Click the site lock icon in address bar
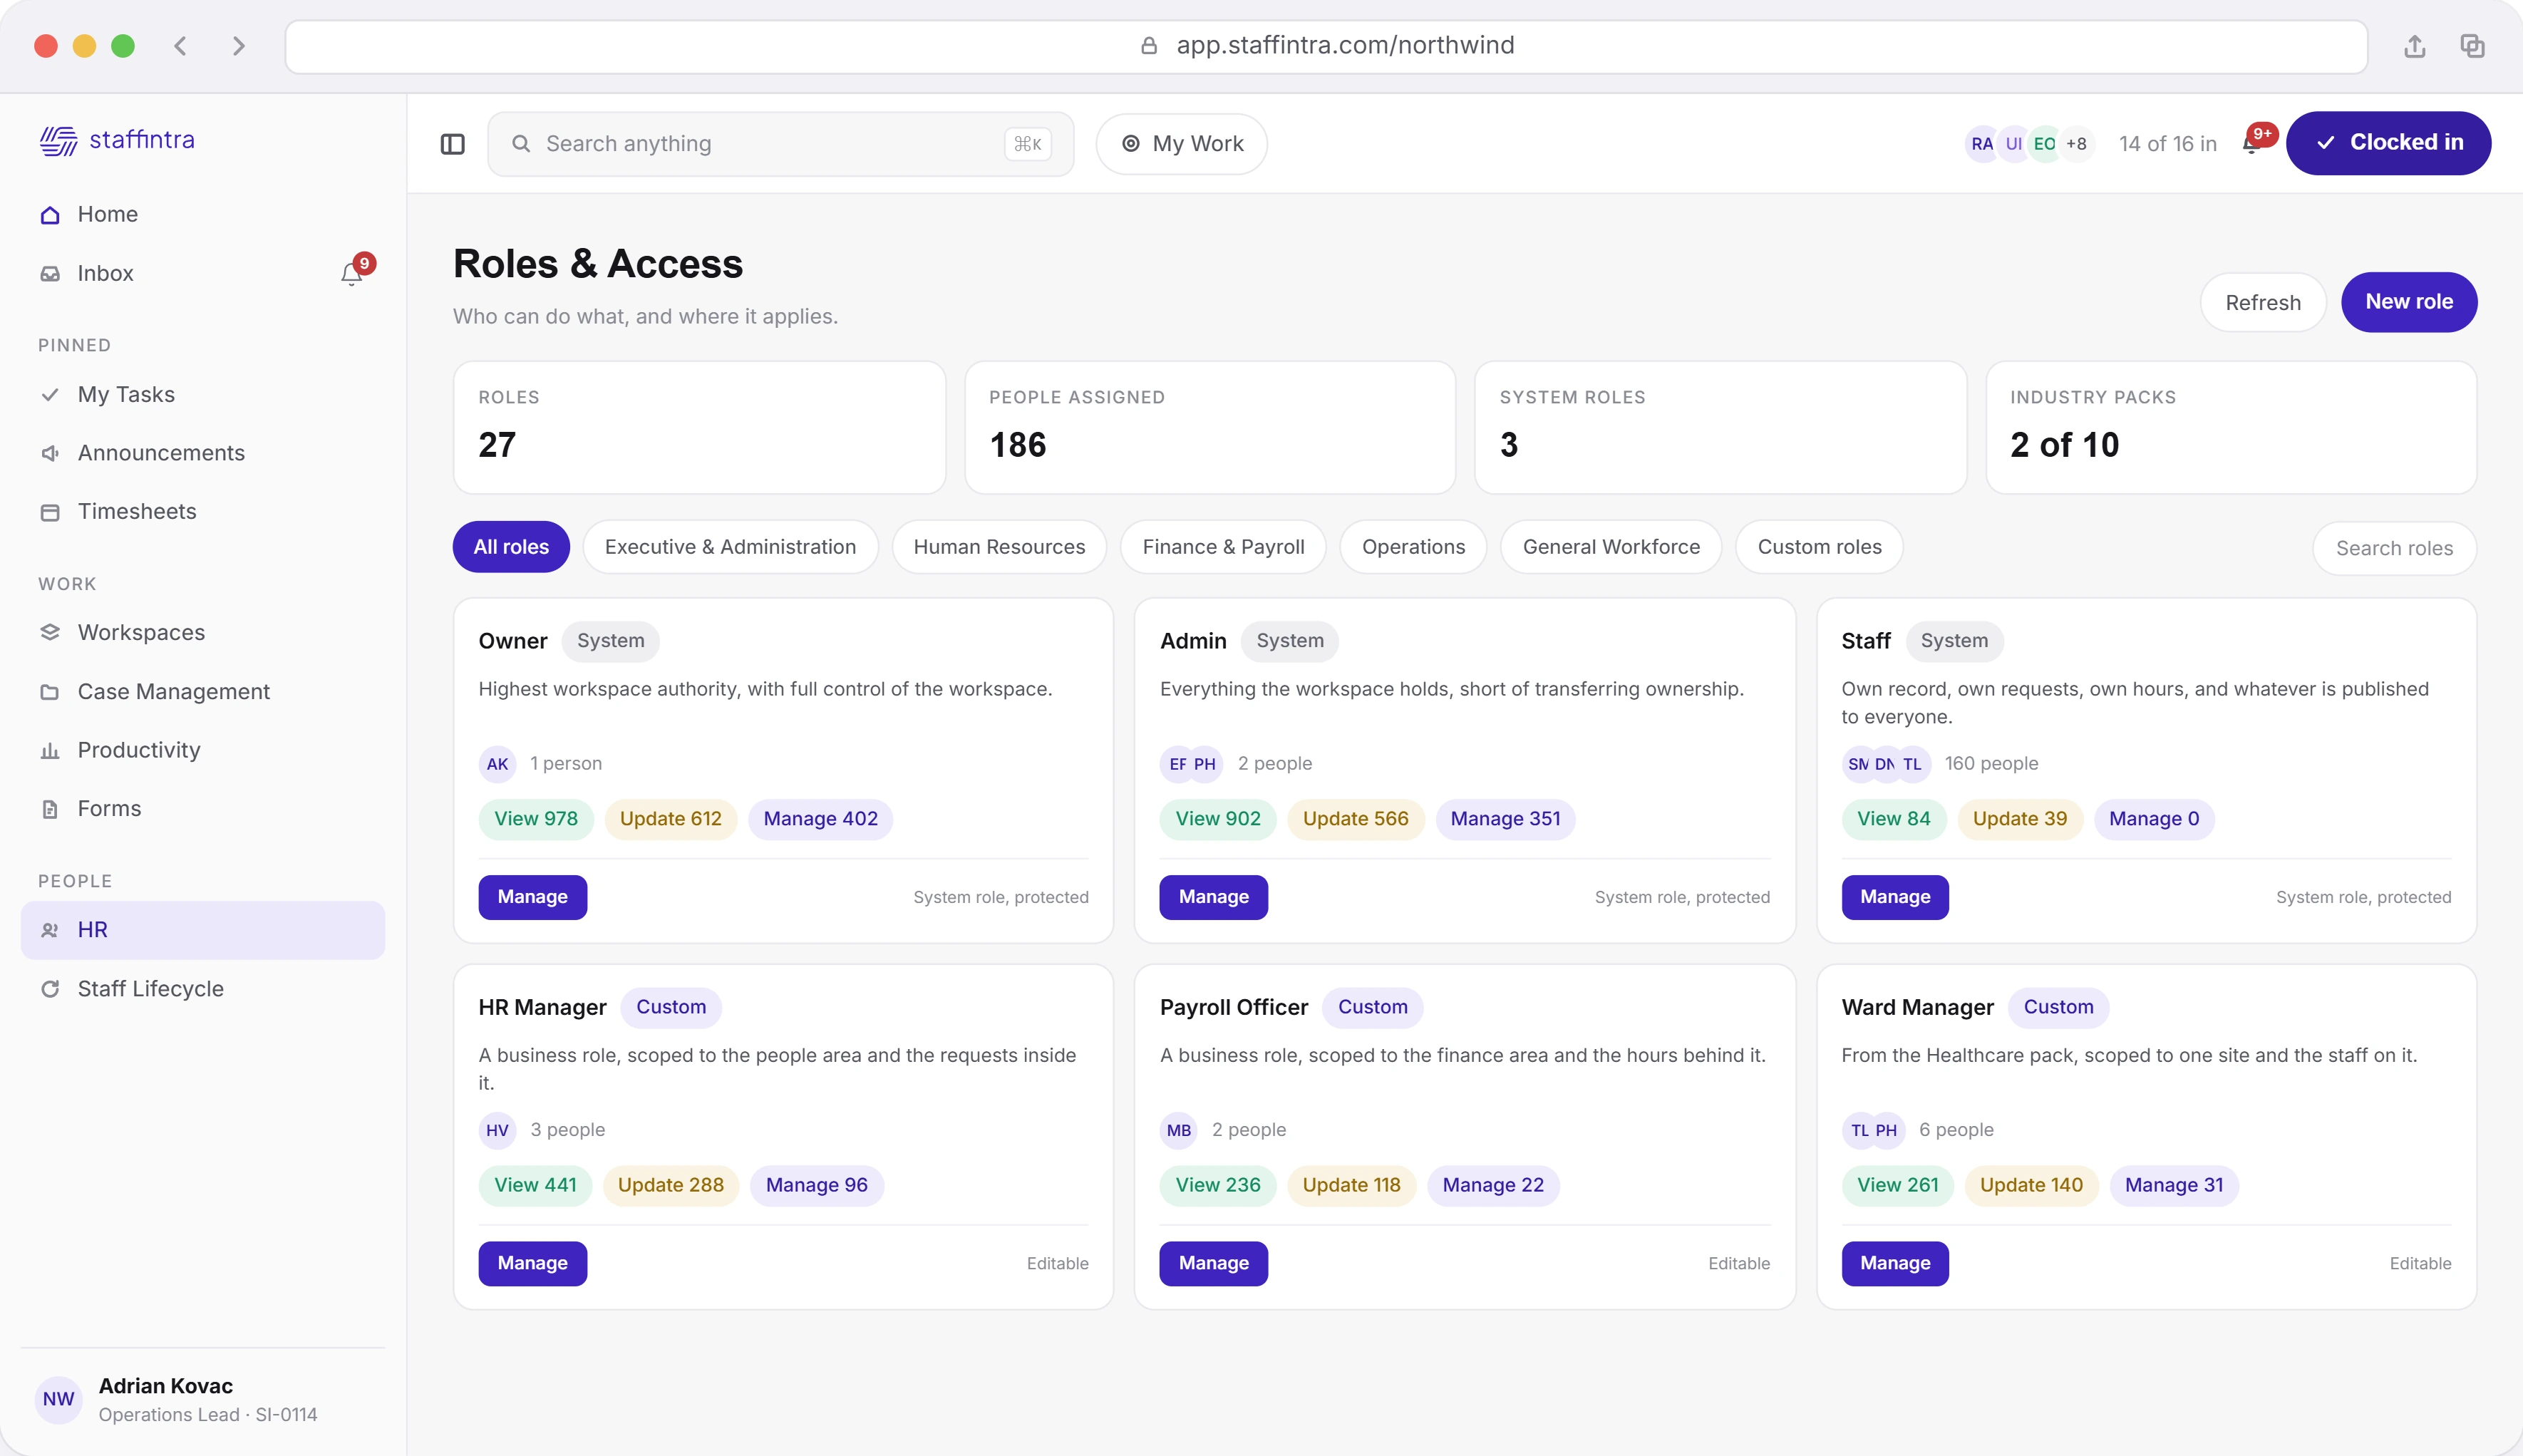The width and height of the screenshot is (2523, 1456). click(x=1149, y=46)
